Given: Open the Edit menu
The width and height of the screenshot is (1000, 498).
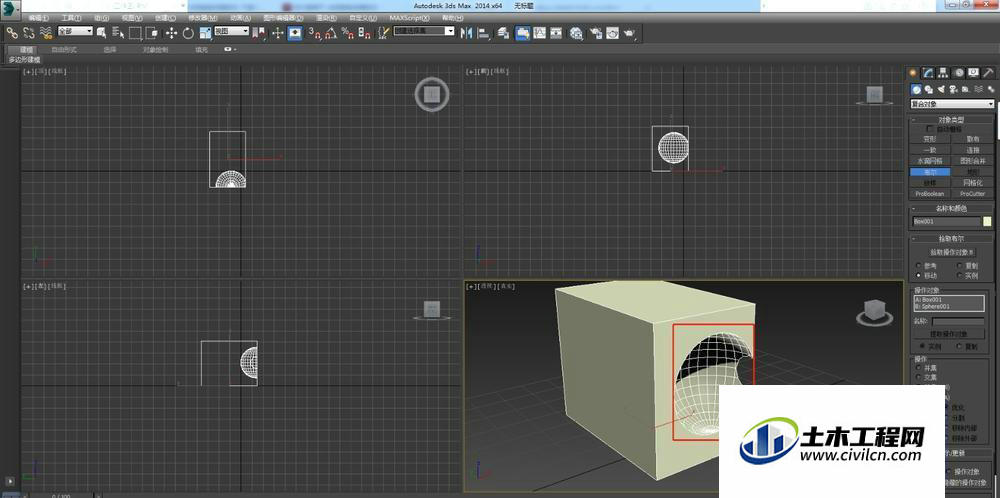Looking at the screenshot, I should click(39, 18).
